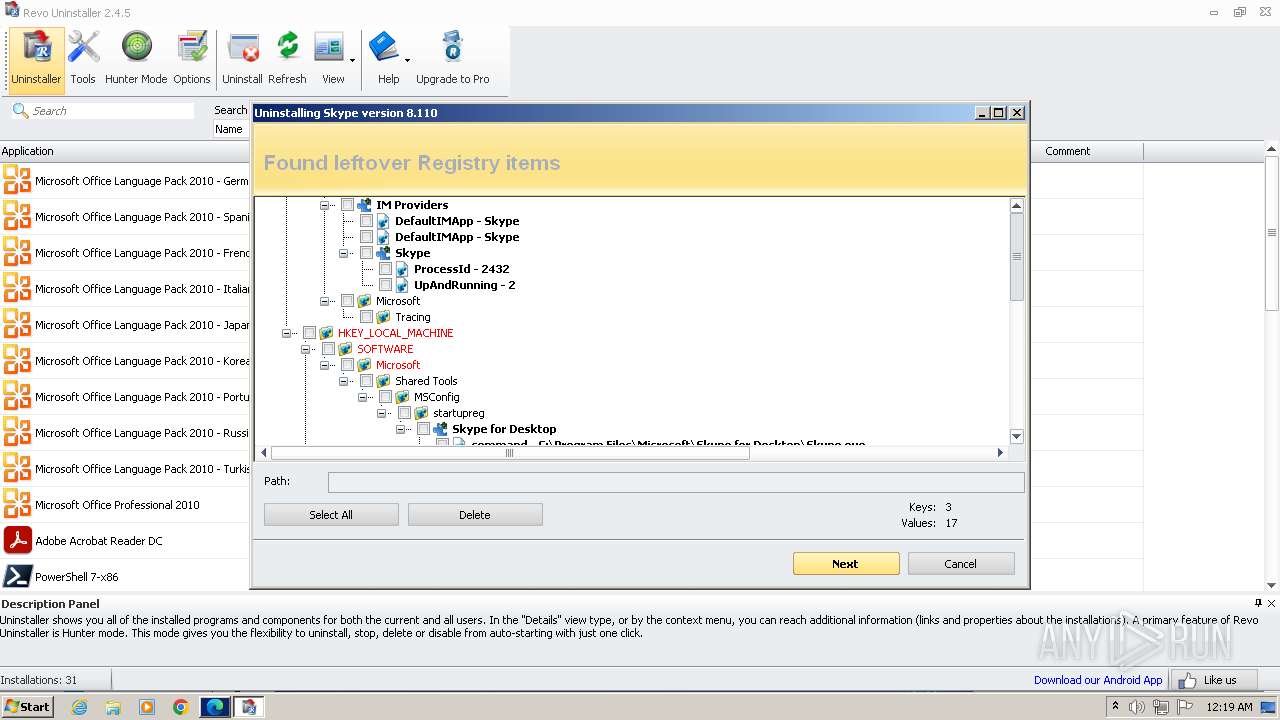
Task: Click the IM Providers registry key icon
Action: (364, 205)
